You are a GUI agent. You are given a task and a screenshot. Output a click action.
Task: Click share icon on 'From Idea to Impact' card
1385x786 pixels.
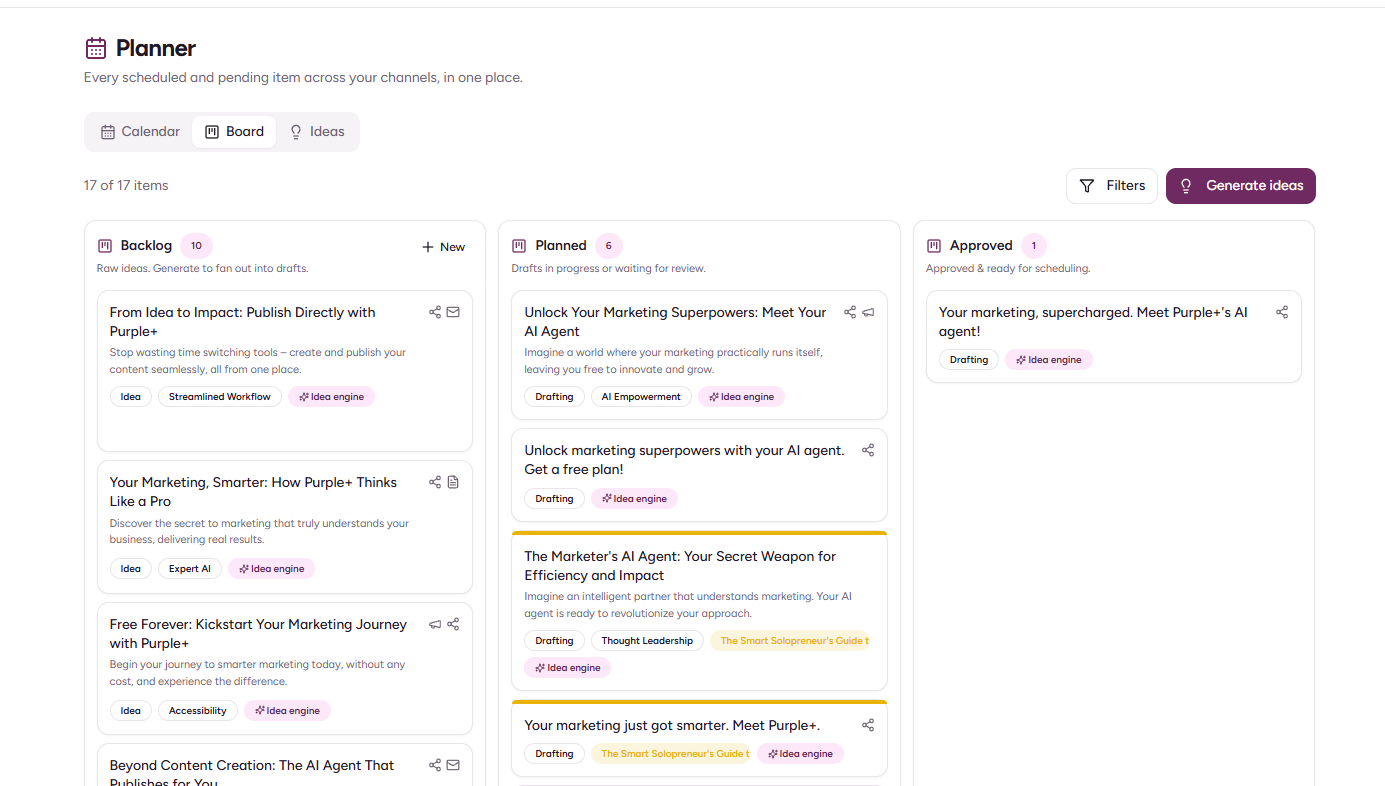pos(435,312)
